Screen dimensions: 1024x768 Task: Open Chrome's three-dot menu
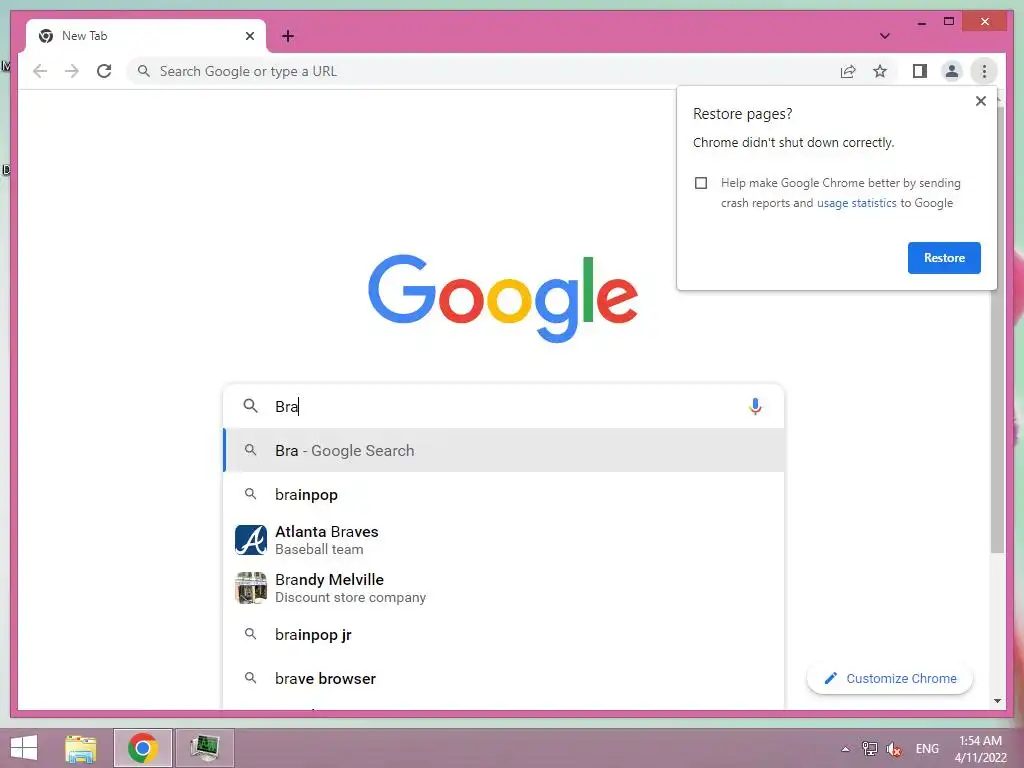coord(984,71)
